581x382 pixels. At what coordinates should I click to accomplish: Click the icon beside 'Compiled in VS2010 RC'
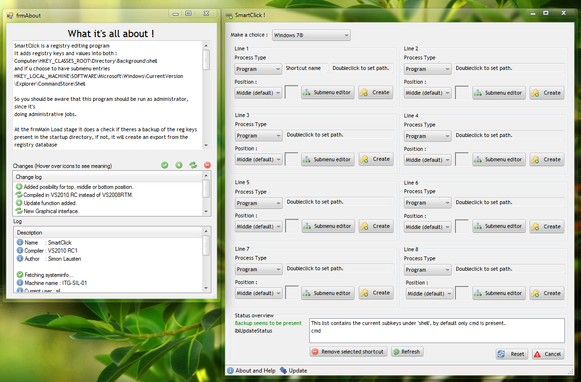(x=19, y=195)
